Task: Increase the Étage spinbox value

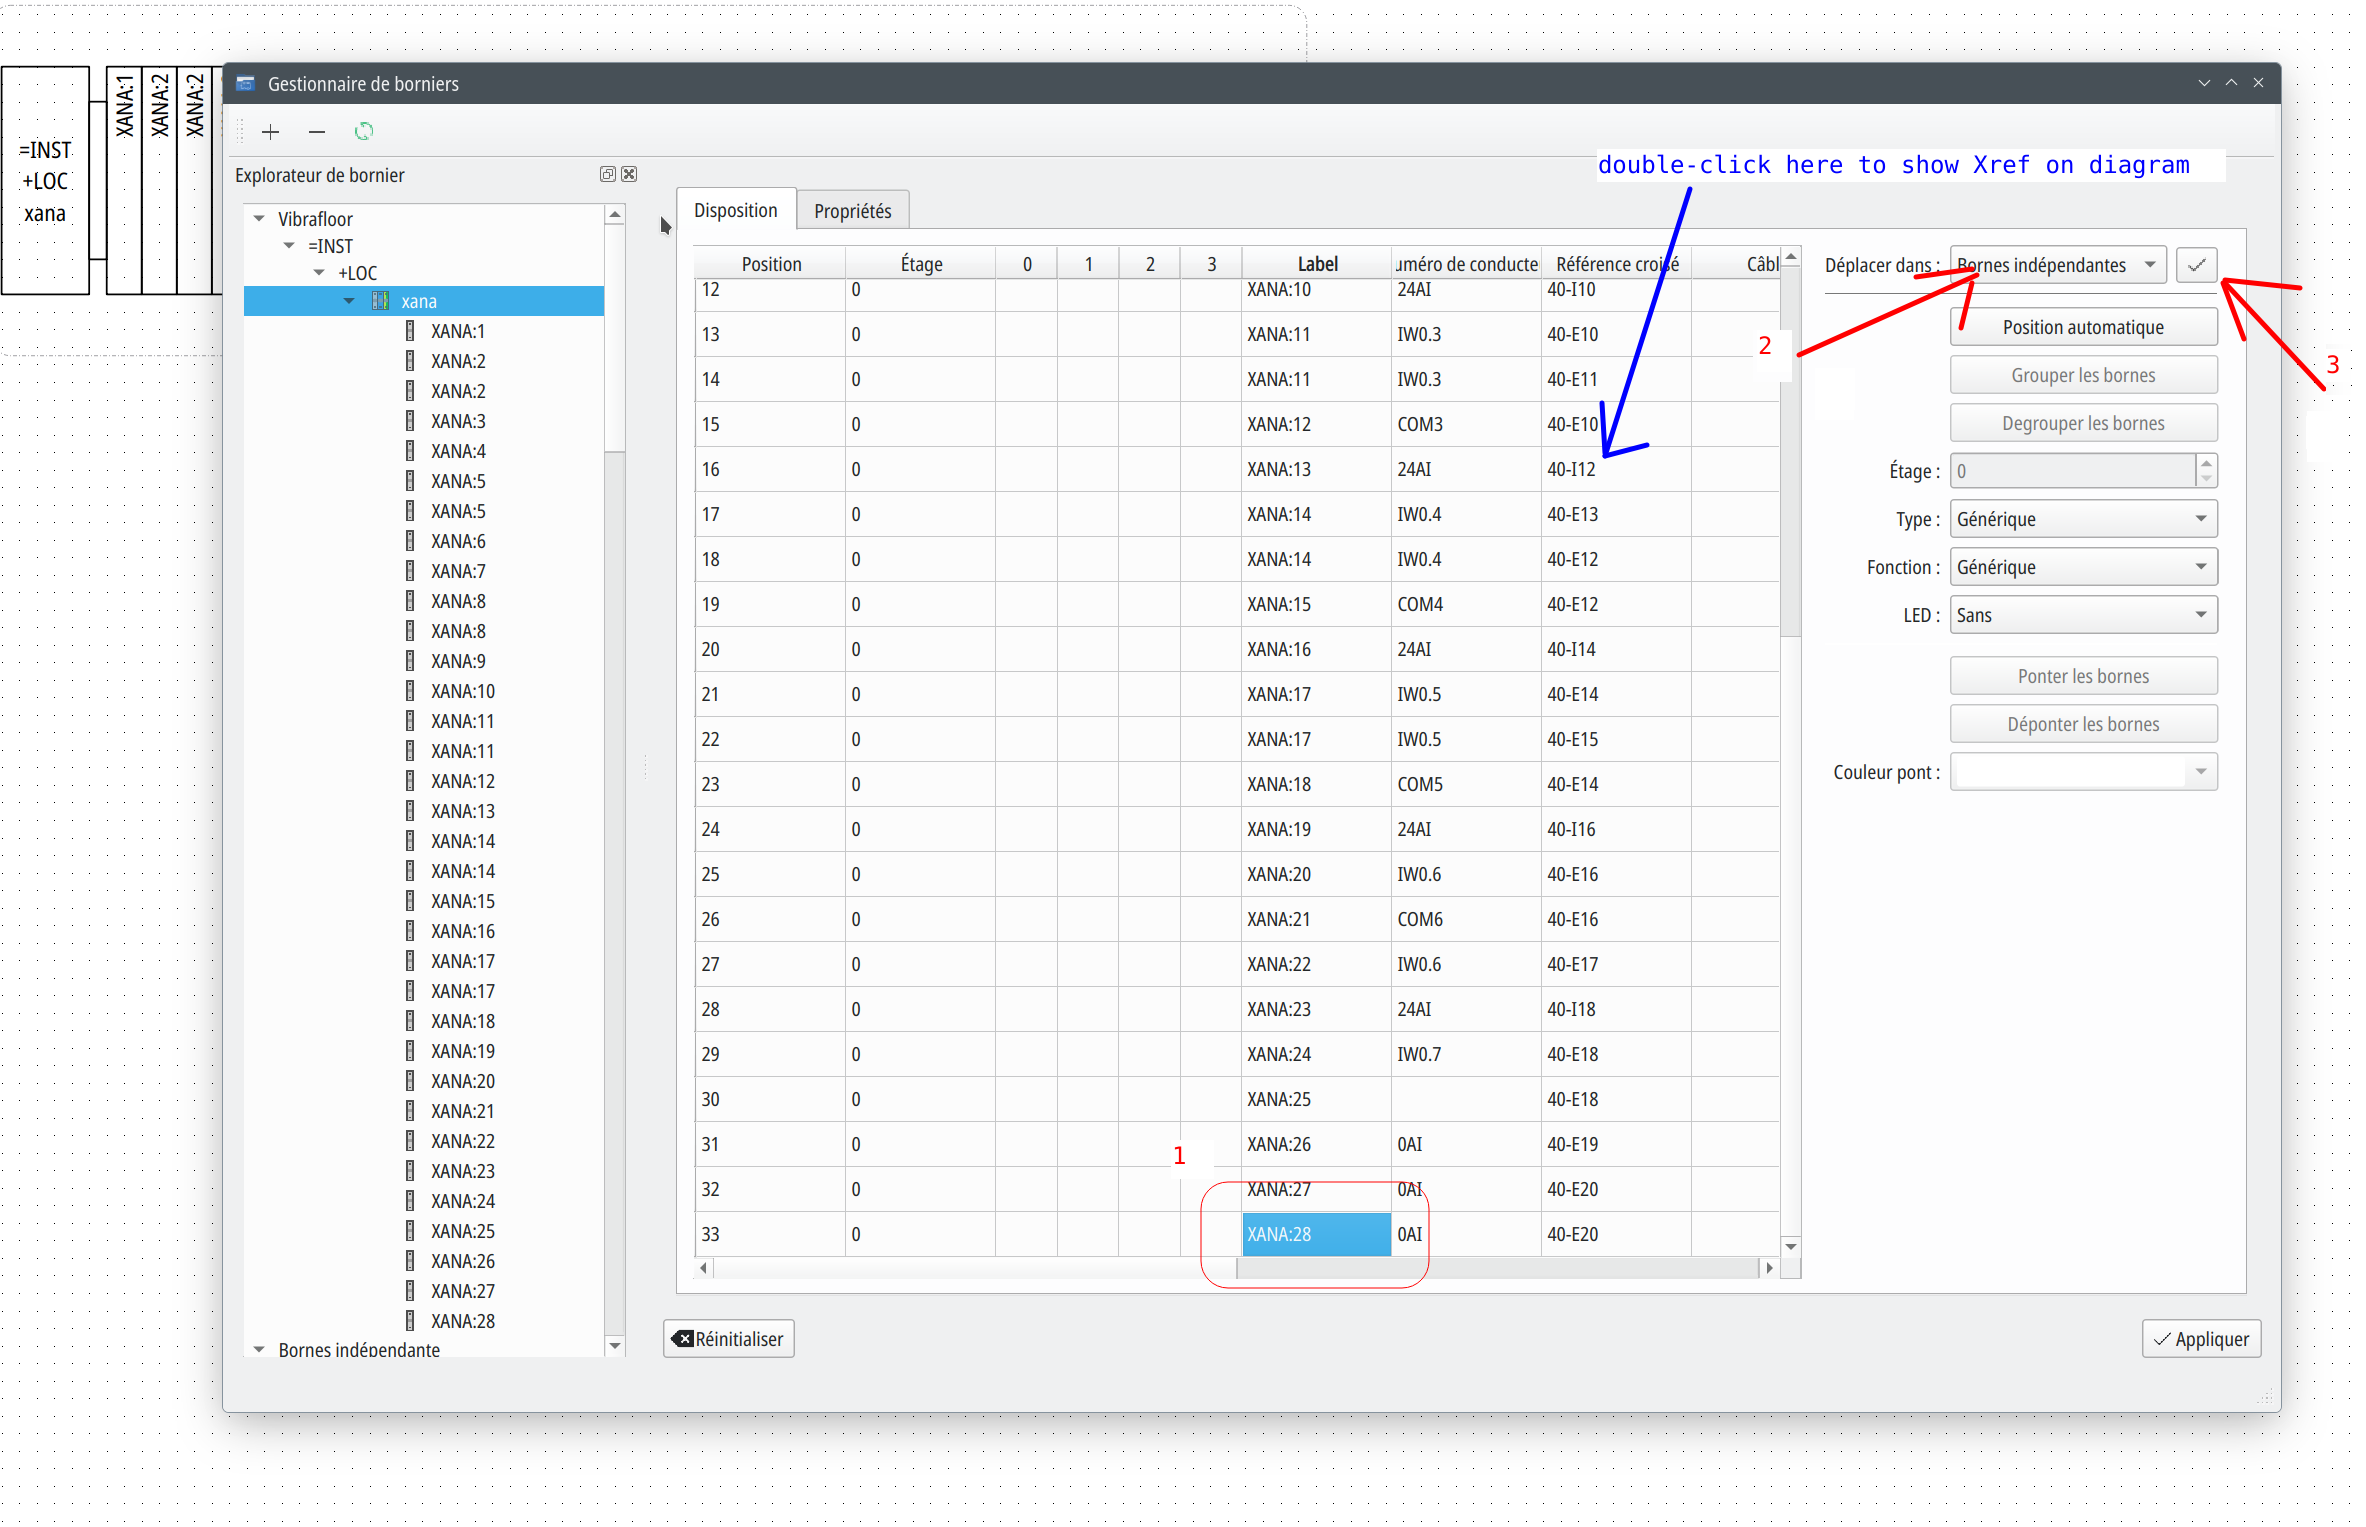Action: (2206, 463)
